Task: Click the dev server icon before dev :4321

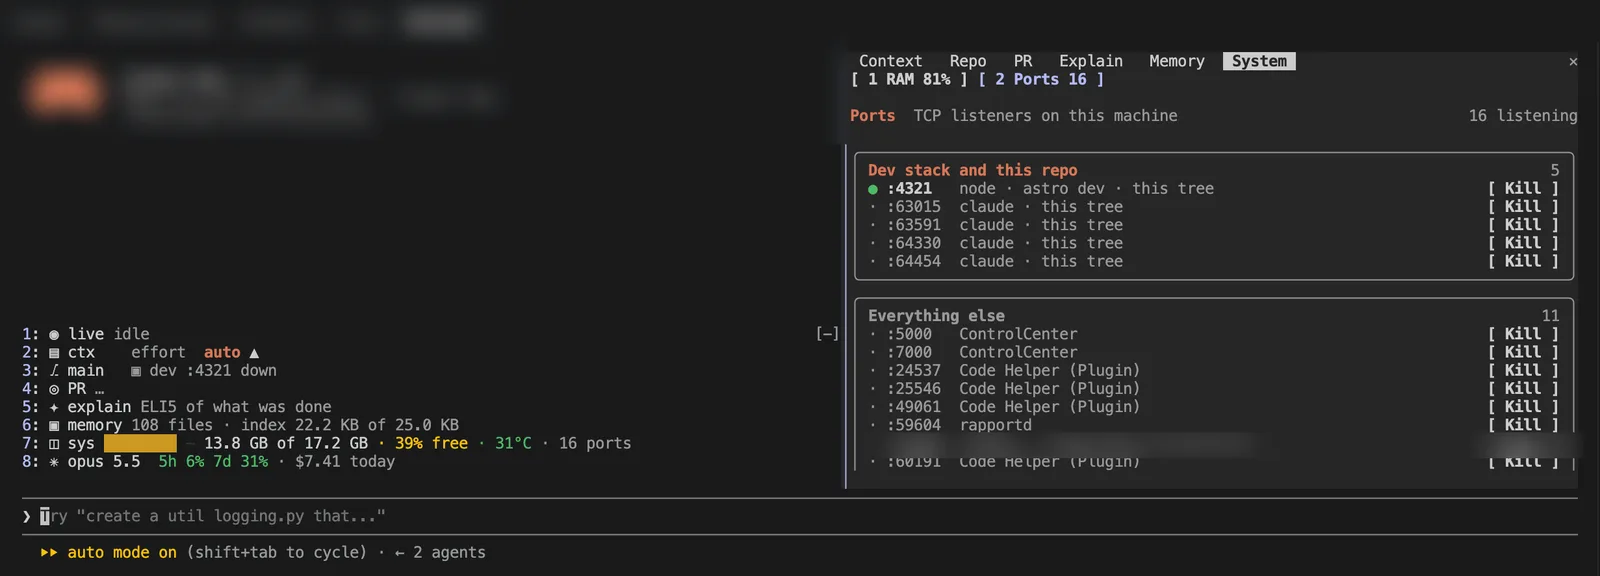Action: coord(136,370)
